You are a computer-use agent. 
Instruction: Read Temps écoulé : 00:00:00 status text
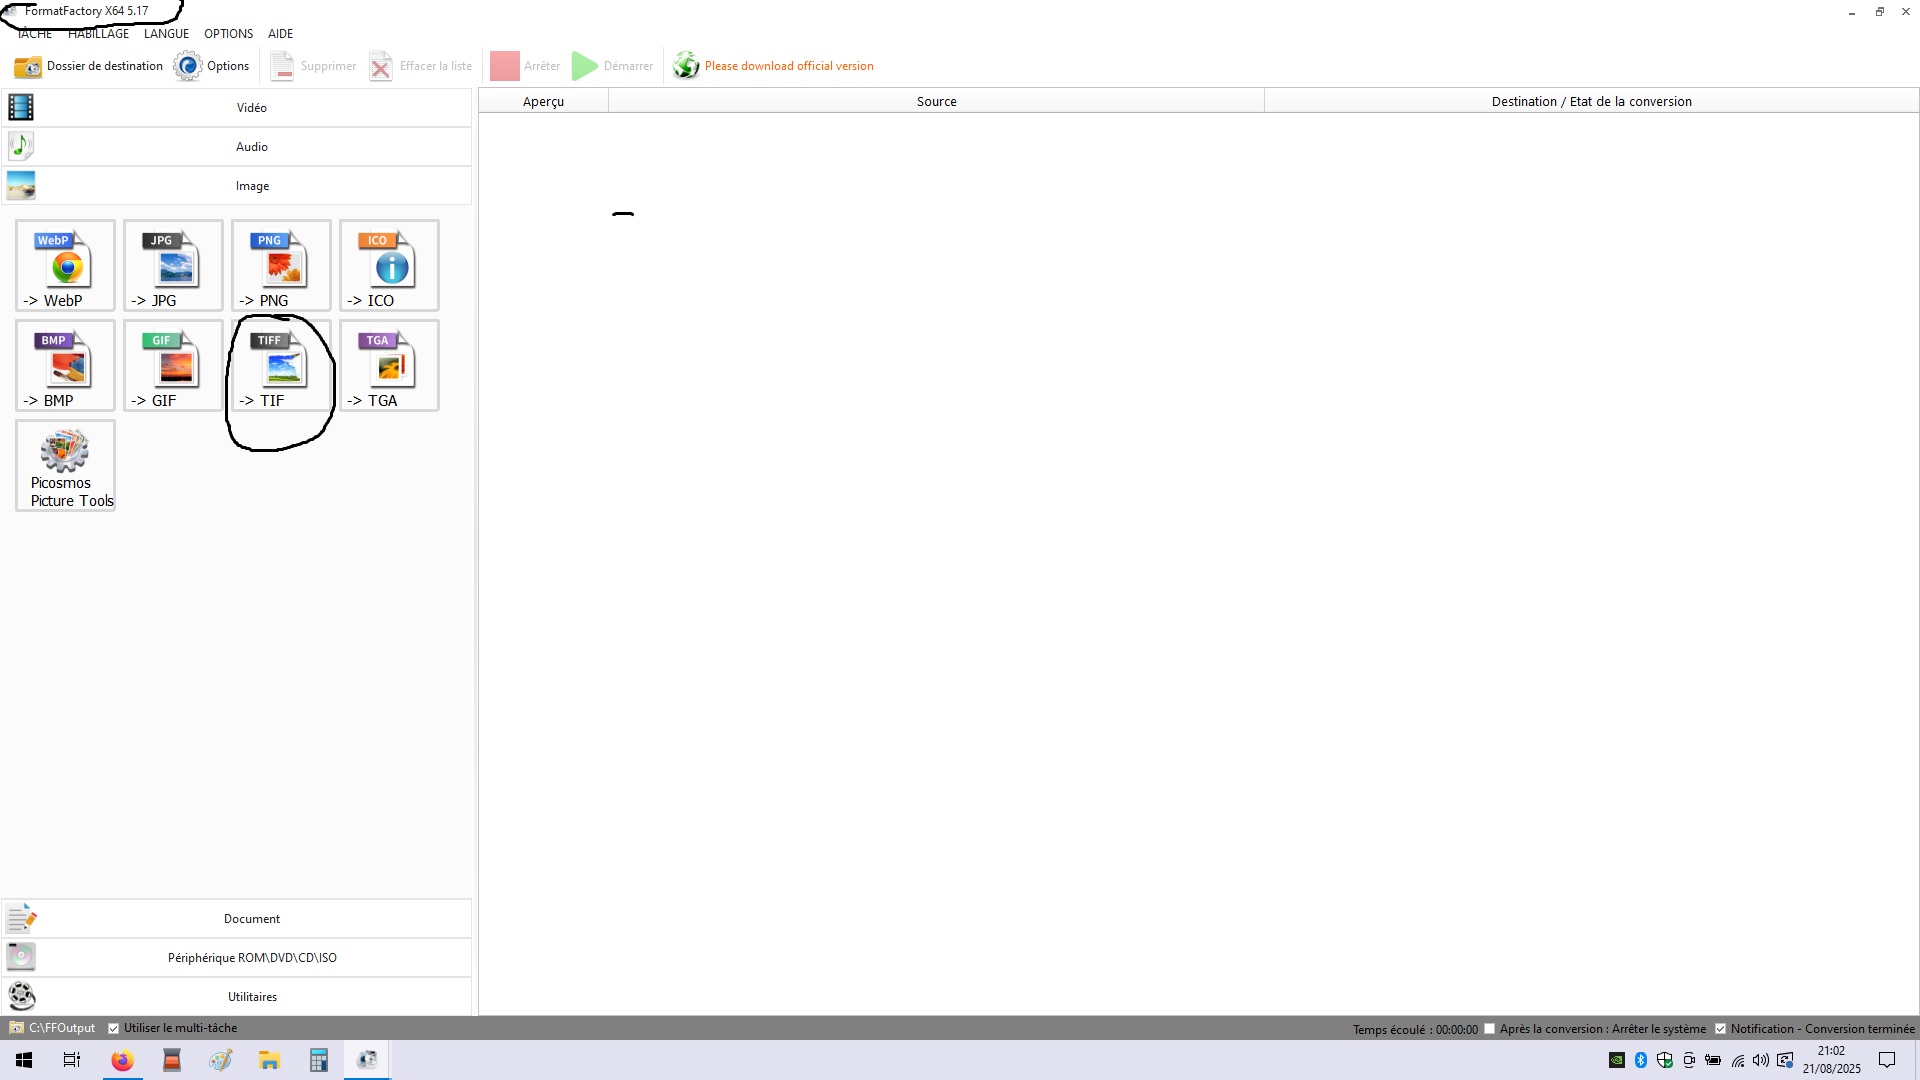[1415, 1029]
